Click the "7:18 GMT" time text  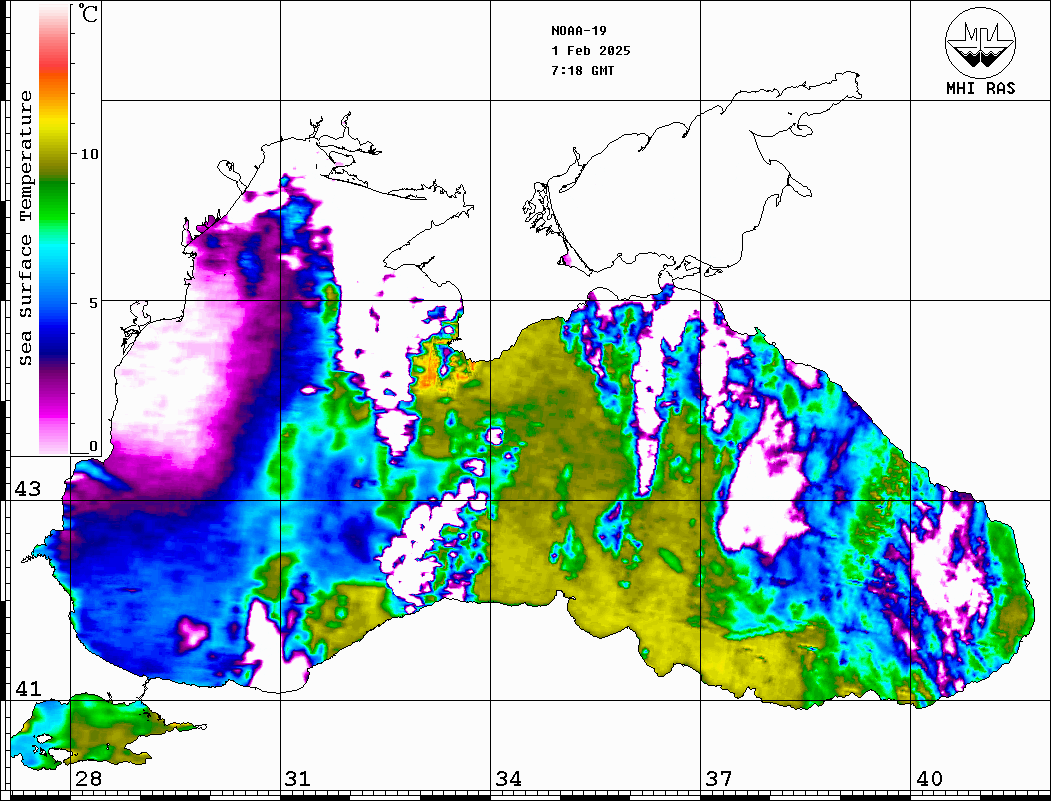(x=582, y=70)
